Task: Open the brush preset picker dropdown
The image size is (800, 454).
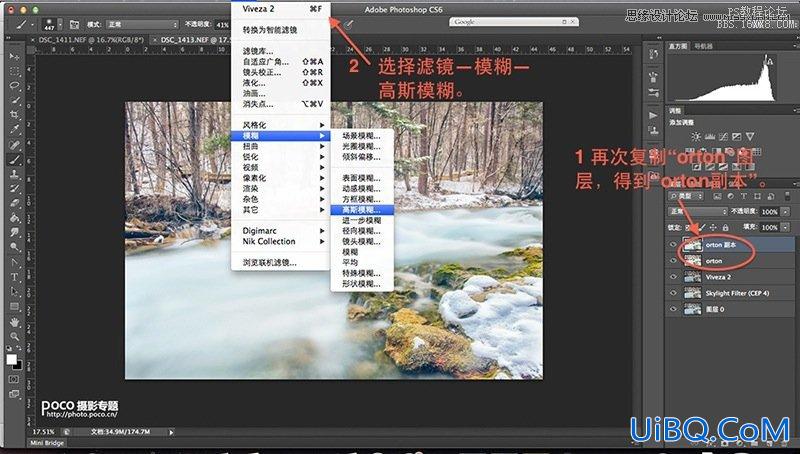Action: point(60,24)
